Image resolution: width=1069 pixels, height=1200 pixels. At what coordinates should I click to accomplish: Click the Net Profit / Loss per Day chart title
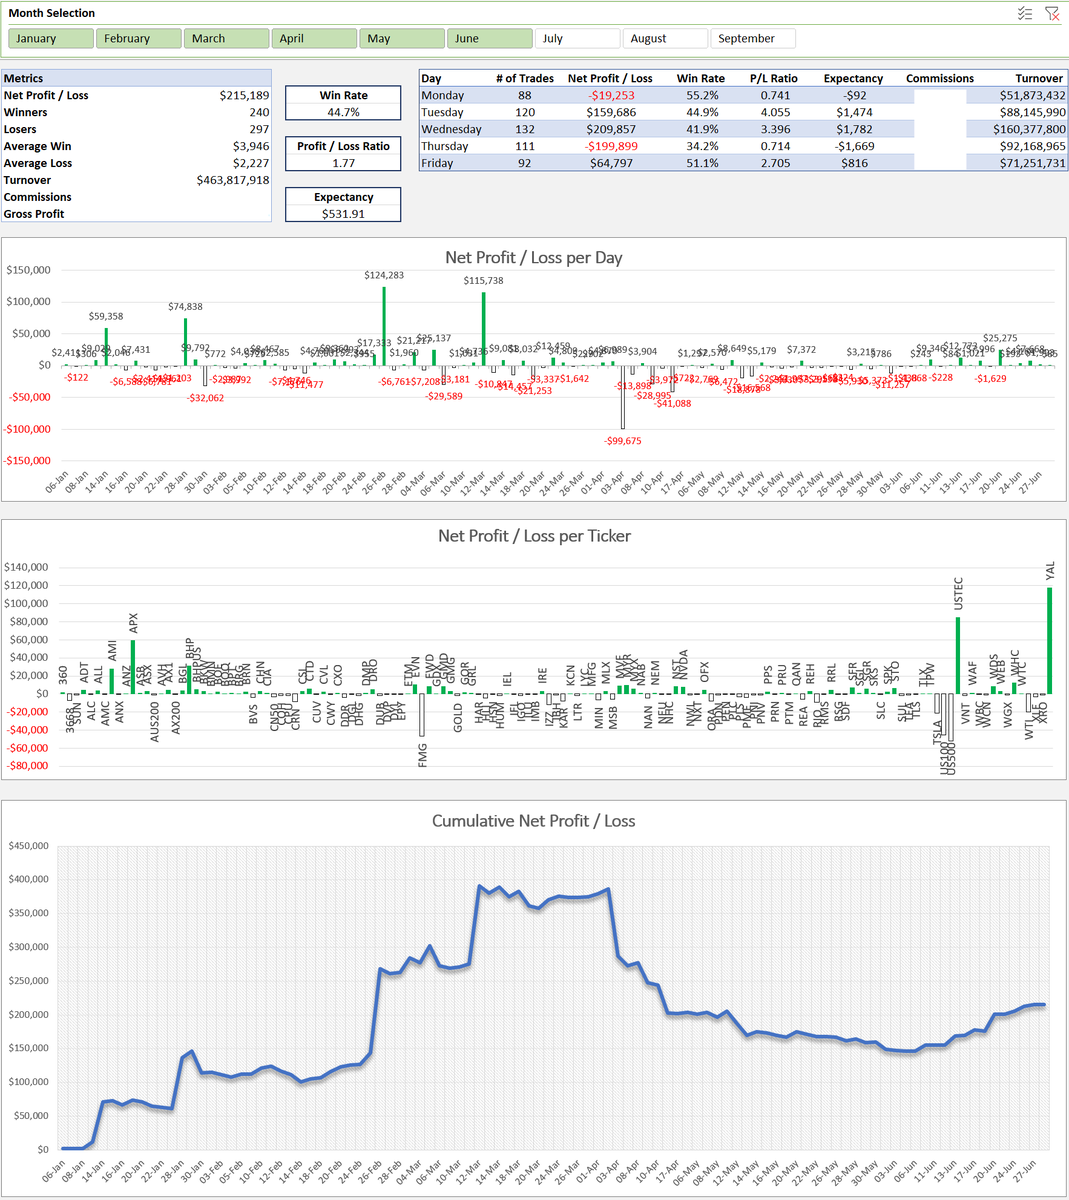[534, 257]
